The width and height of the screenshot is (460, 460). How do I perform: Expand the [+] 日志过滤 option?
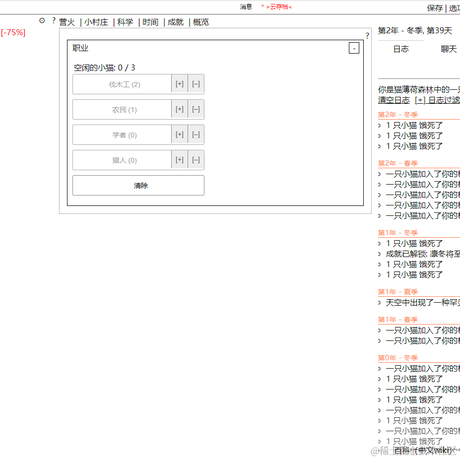click(x=437, y=100)
